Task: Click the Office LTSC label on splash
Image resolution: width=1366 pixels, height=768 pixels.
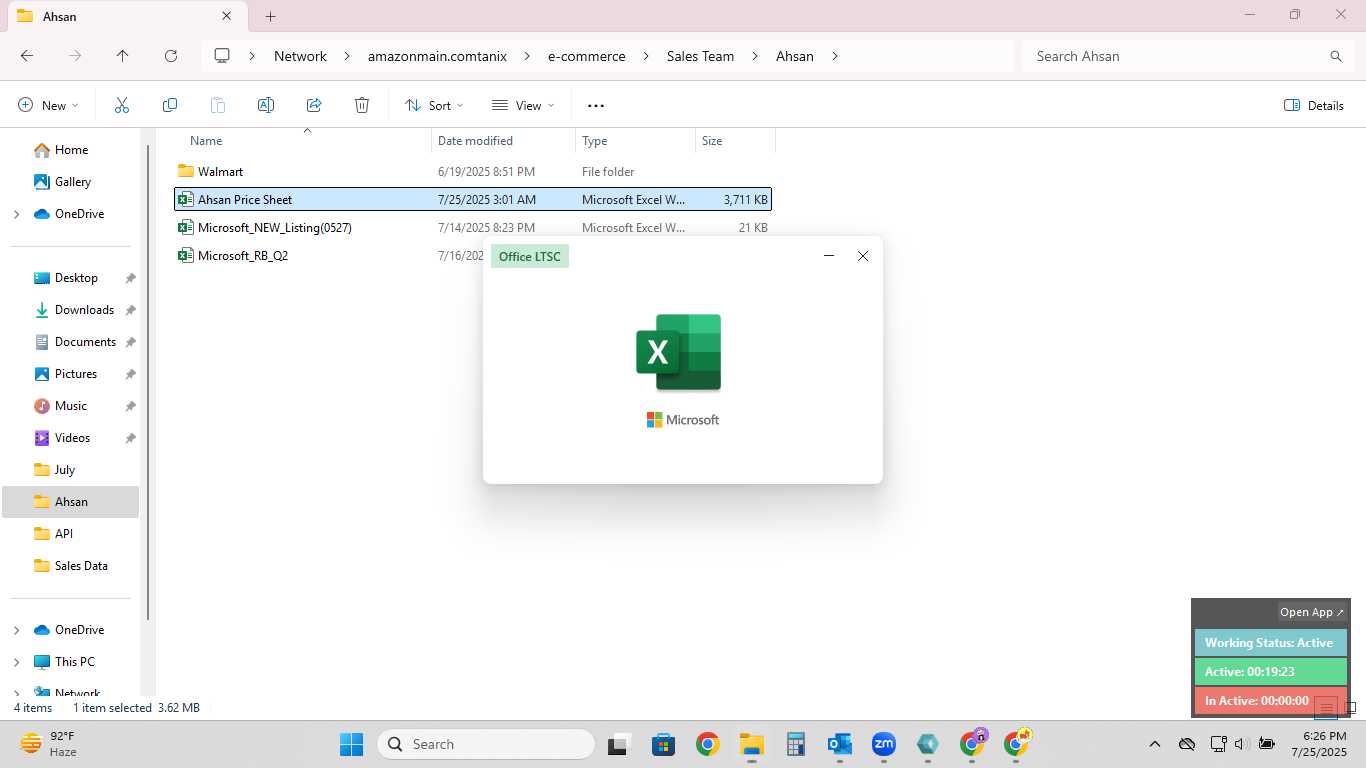Action: pyautogui.click(x=530, y=257)
